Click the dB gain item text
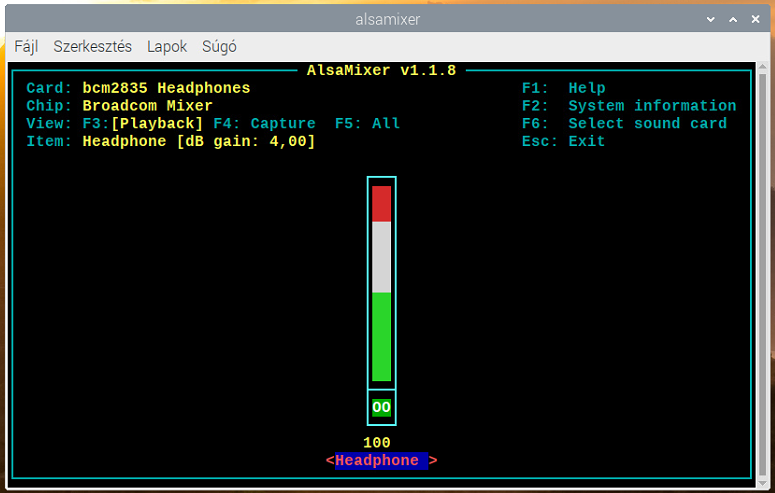This screenshot has height=493, width=775. click(x=199, y=141)
